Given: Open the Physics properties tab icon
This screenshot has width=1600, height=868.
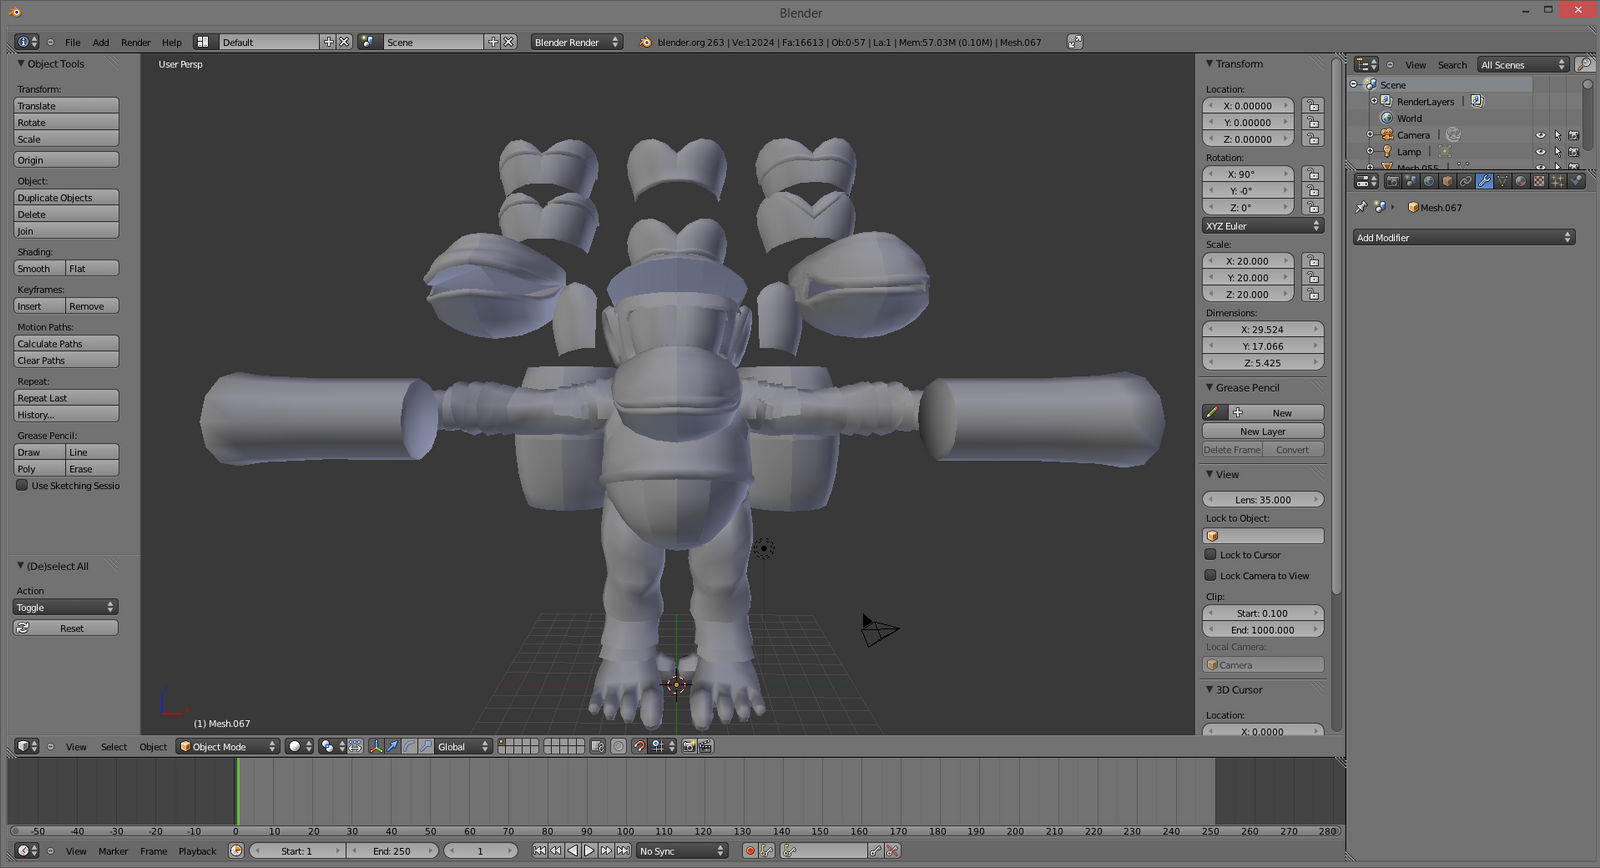Looking at the screenshot, I should click(1576, 181).
